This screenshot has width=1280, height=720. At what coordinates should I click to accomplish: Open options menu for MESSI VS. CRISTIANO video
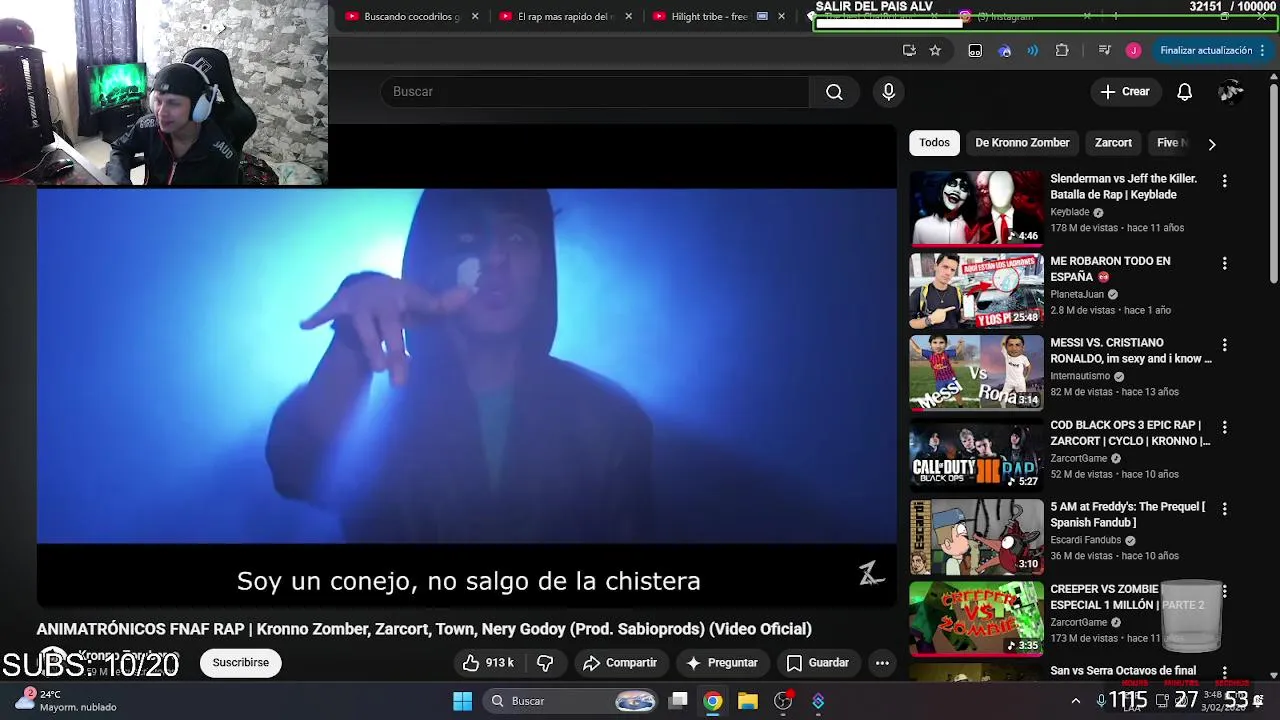click(x=1224, y=345)
